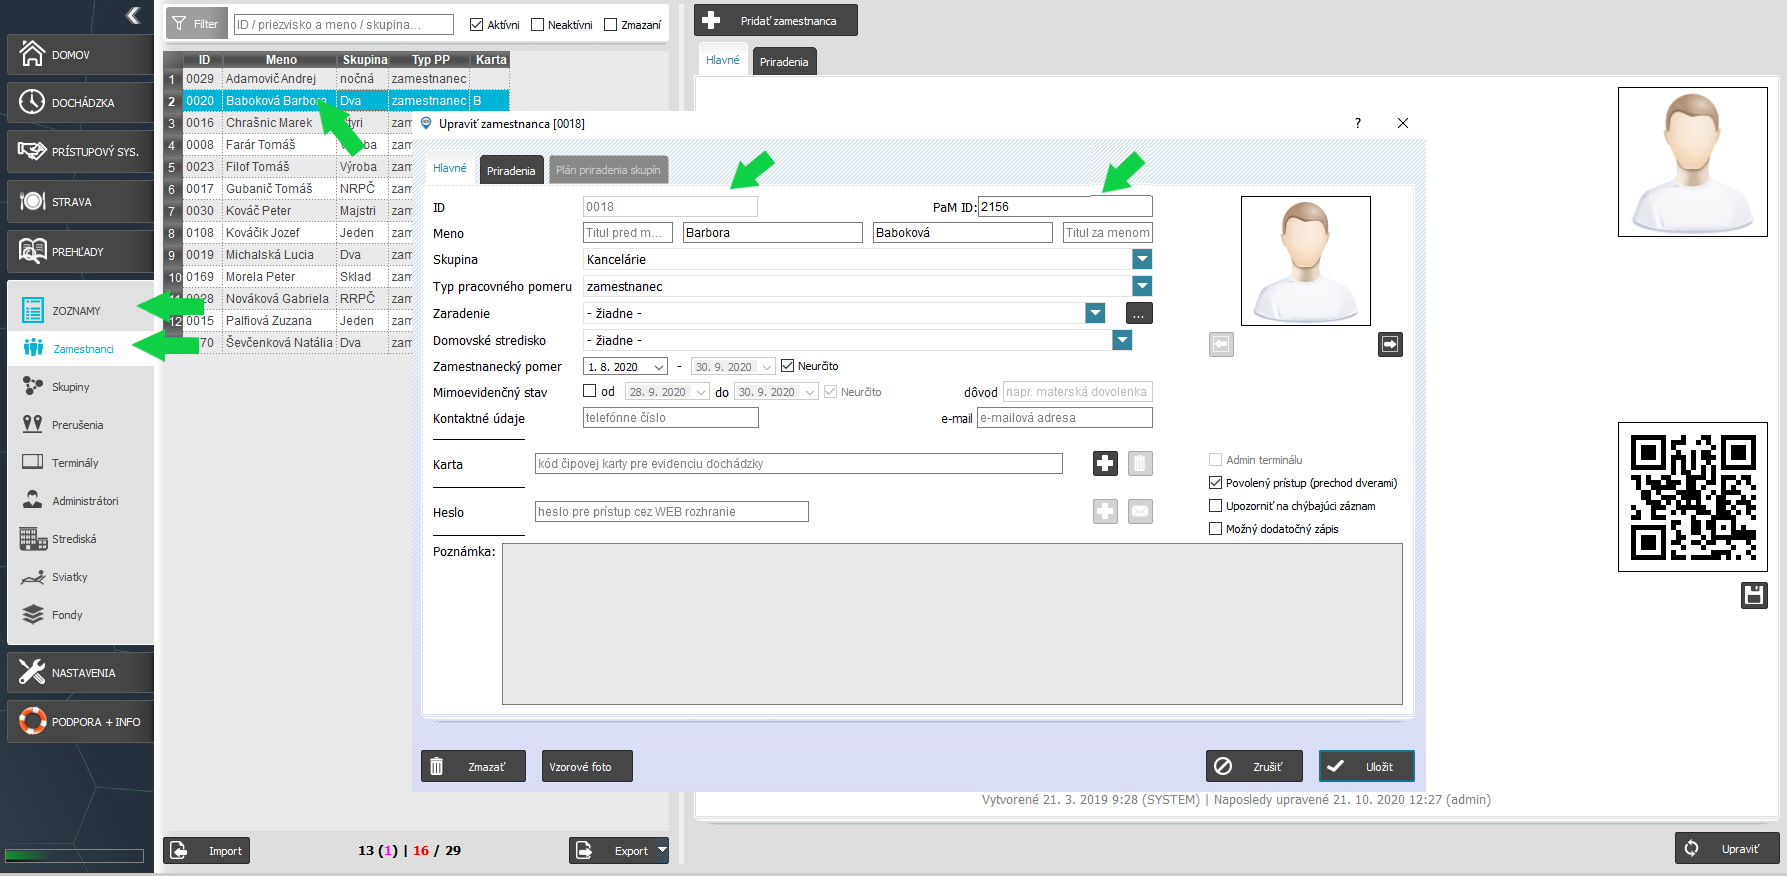Open Skupiny list in sidebar
The height and width of the screenshot is (876, 1787).
pyautogui.click(x=70, y=387)
